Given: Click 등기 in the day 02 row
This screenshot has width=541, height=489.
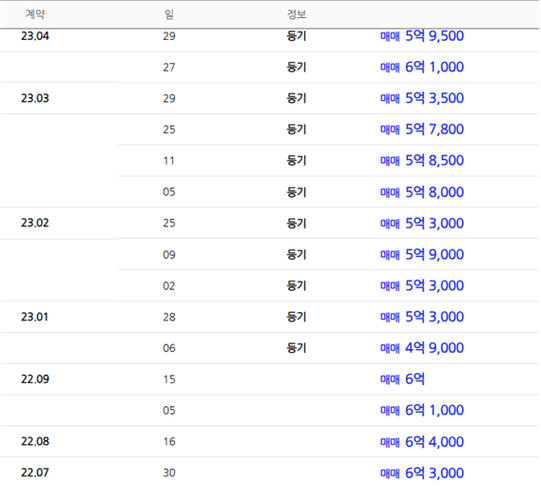Looking at the screenshot, I should [296, 286].
